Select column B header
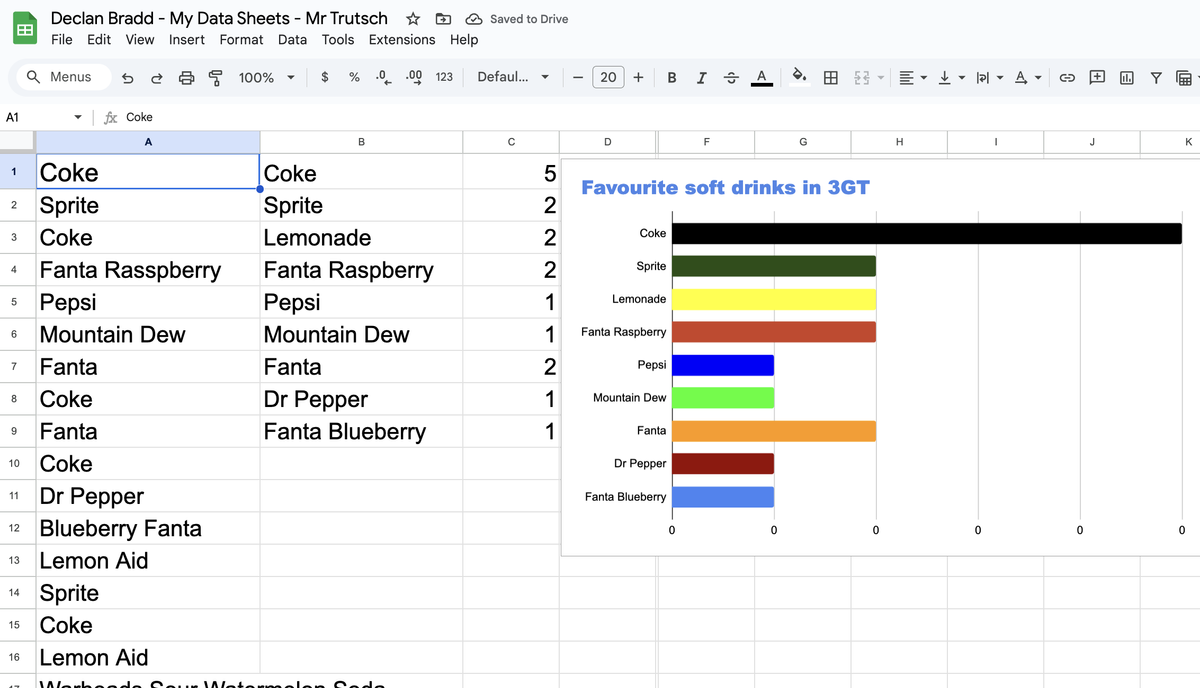This screenshot has width=1200, height=688. coord(361,142)
